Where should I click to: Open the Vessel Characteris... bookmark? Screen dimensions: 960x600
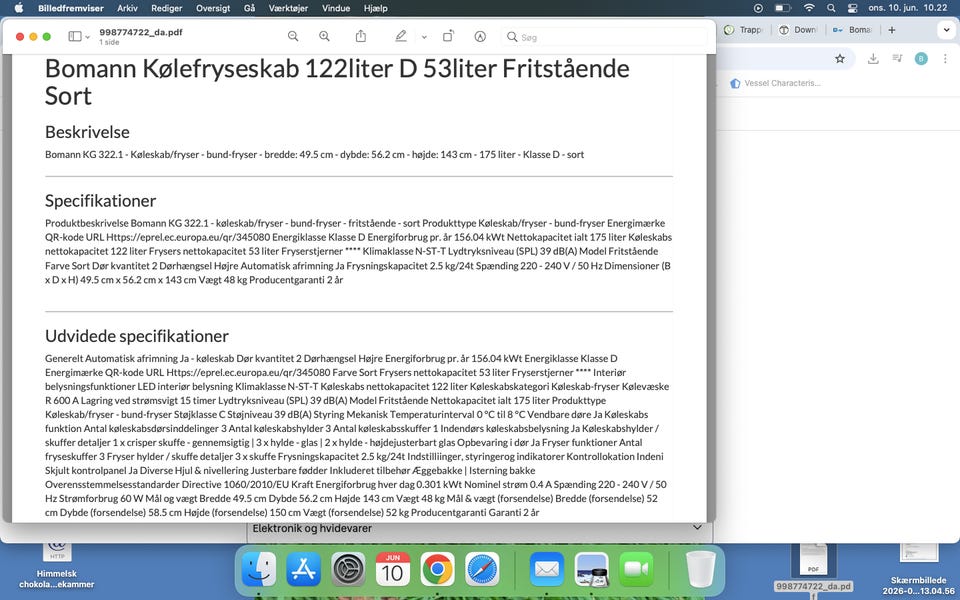coord(775,83)
